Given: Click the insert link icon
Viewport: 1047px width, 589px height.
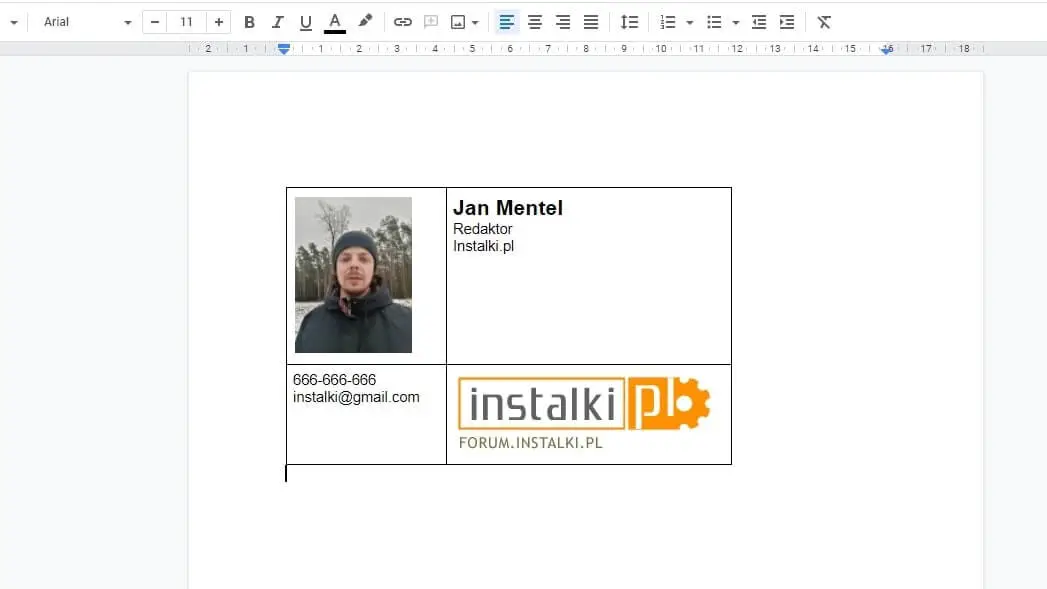Looking at the screenshot, I should point(402,22).
